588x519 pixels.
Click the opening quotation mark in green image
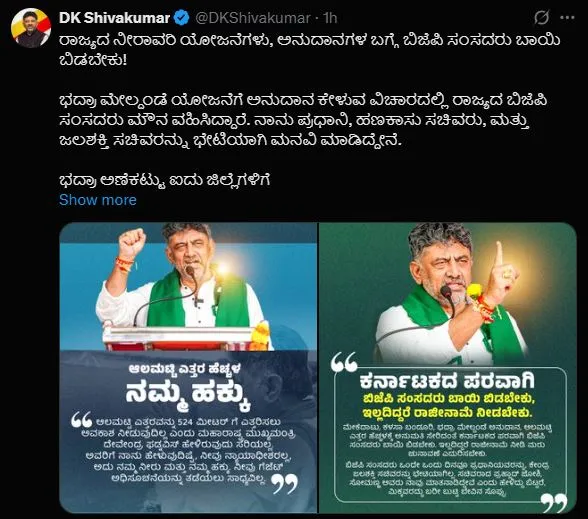[344, 363]
